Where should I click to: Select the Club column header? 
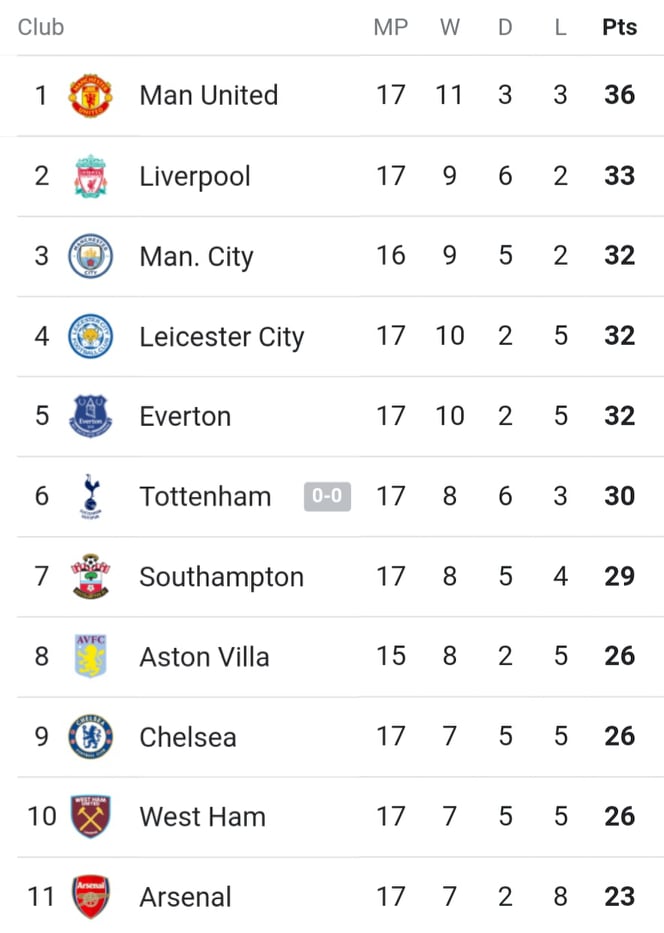click(x=40, y=27)
